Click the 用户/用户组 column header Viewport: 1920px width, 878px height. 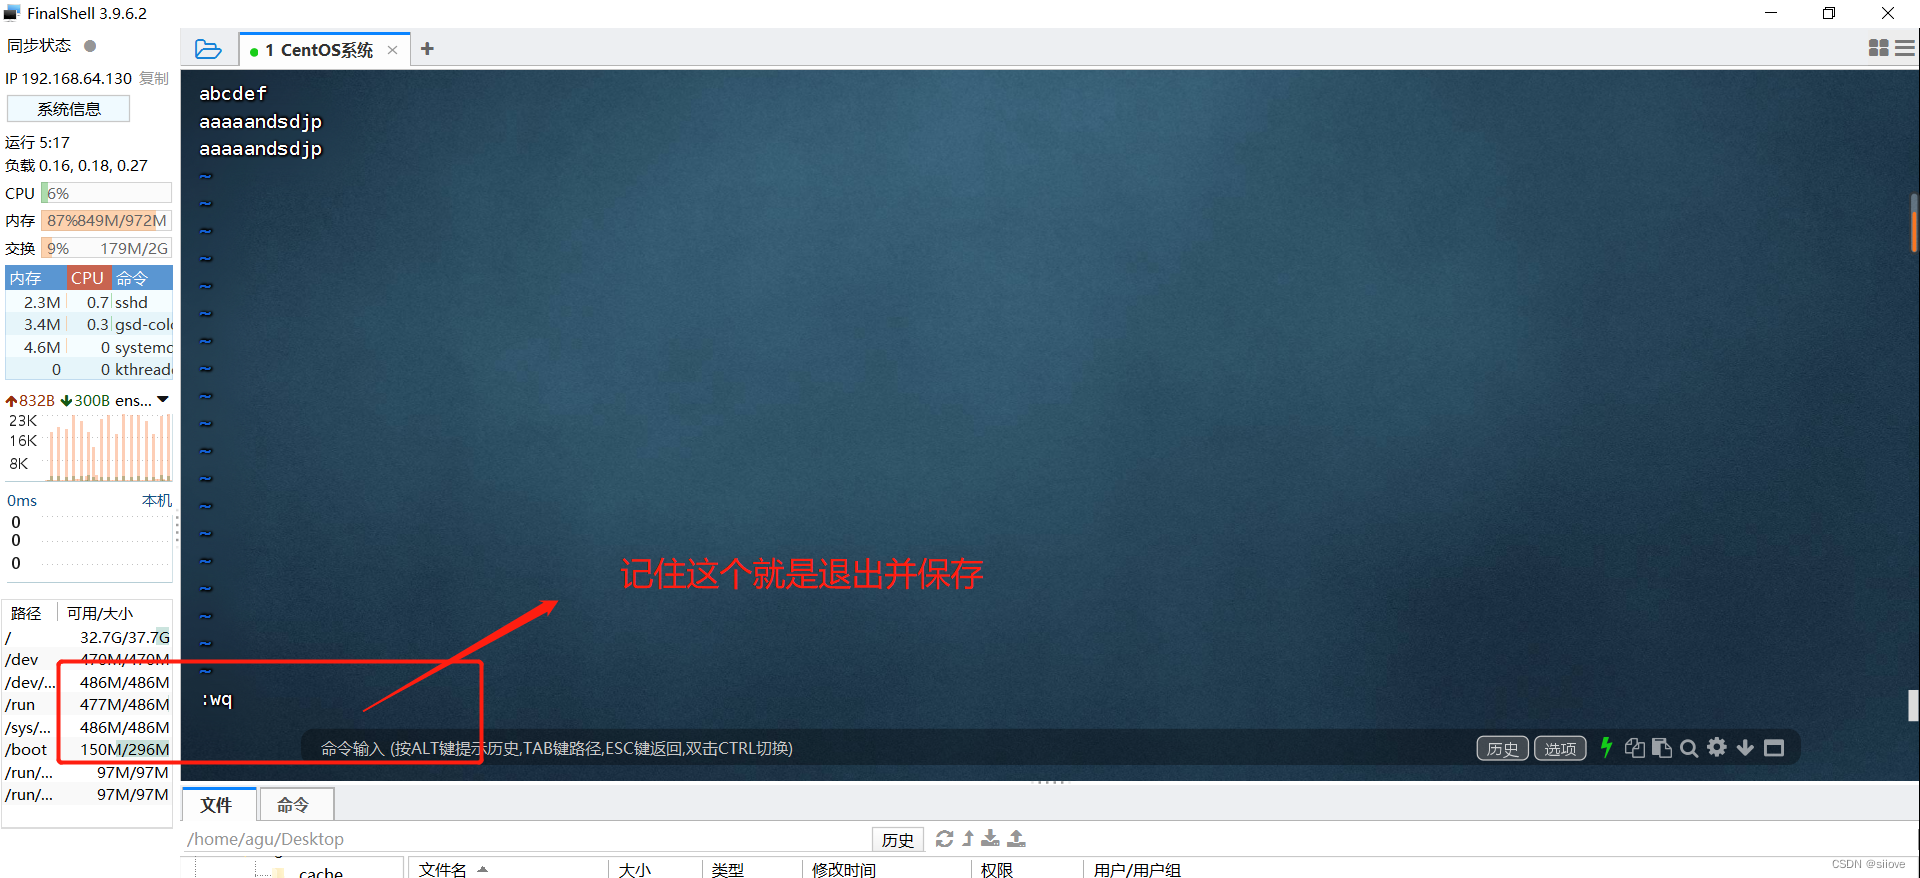click(x=1138, y=870)
